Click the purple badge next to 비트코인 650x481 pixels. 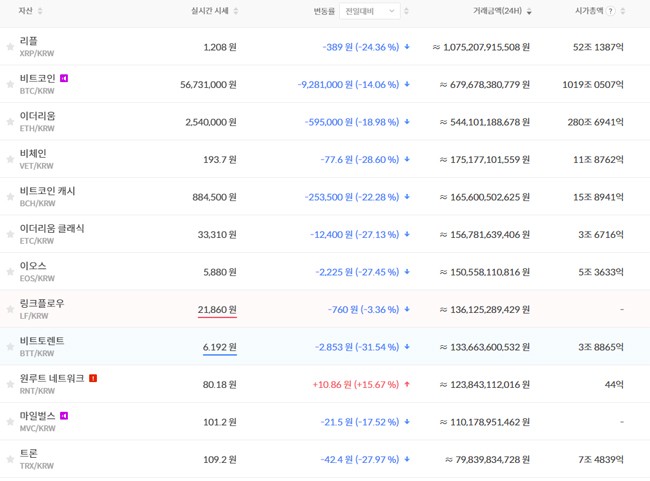(64, 78)
